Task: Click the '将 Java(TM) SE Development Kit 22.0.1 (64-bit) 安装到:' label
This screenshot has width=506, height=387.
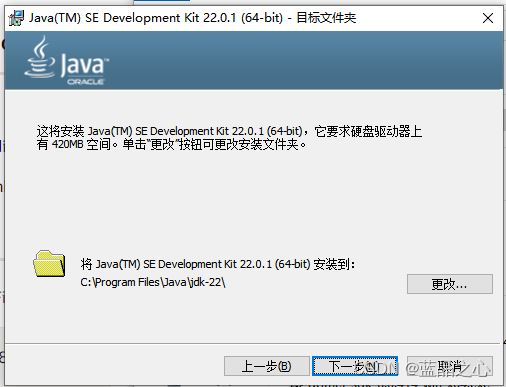Action: (218, 264)
